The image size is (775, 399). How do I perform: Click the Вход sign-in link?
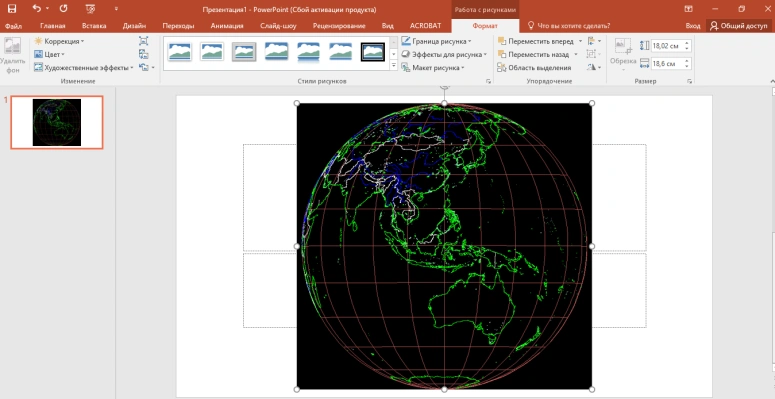(x=692, y=26)
